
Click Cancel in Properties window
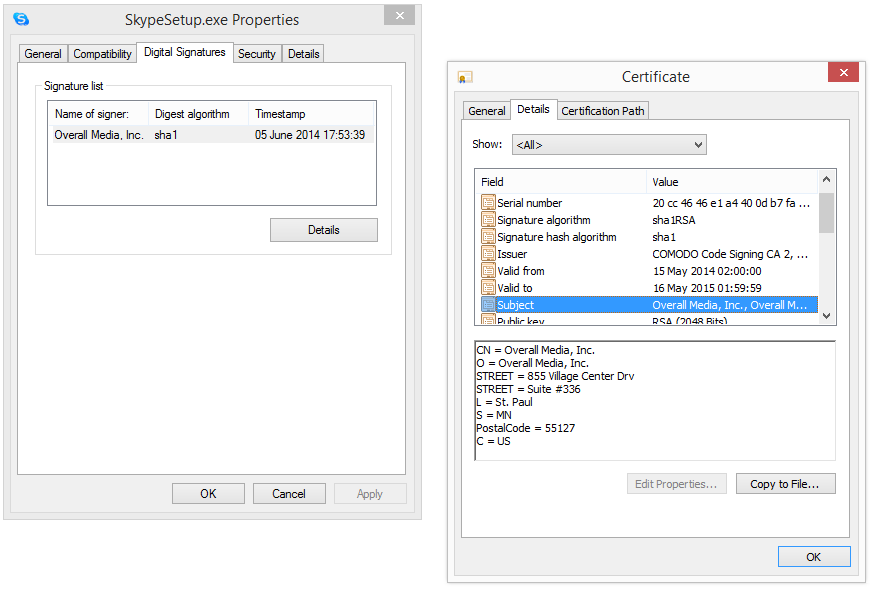[289, 493]
